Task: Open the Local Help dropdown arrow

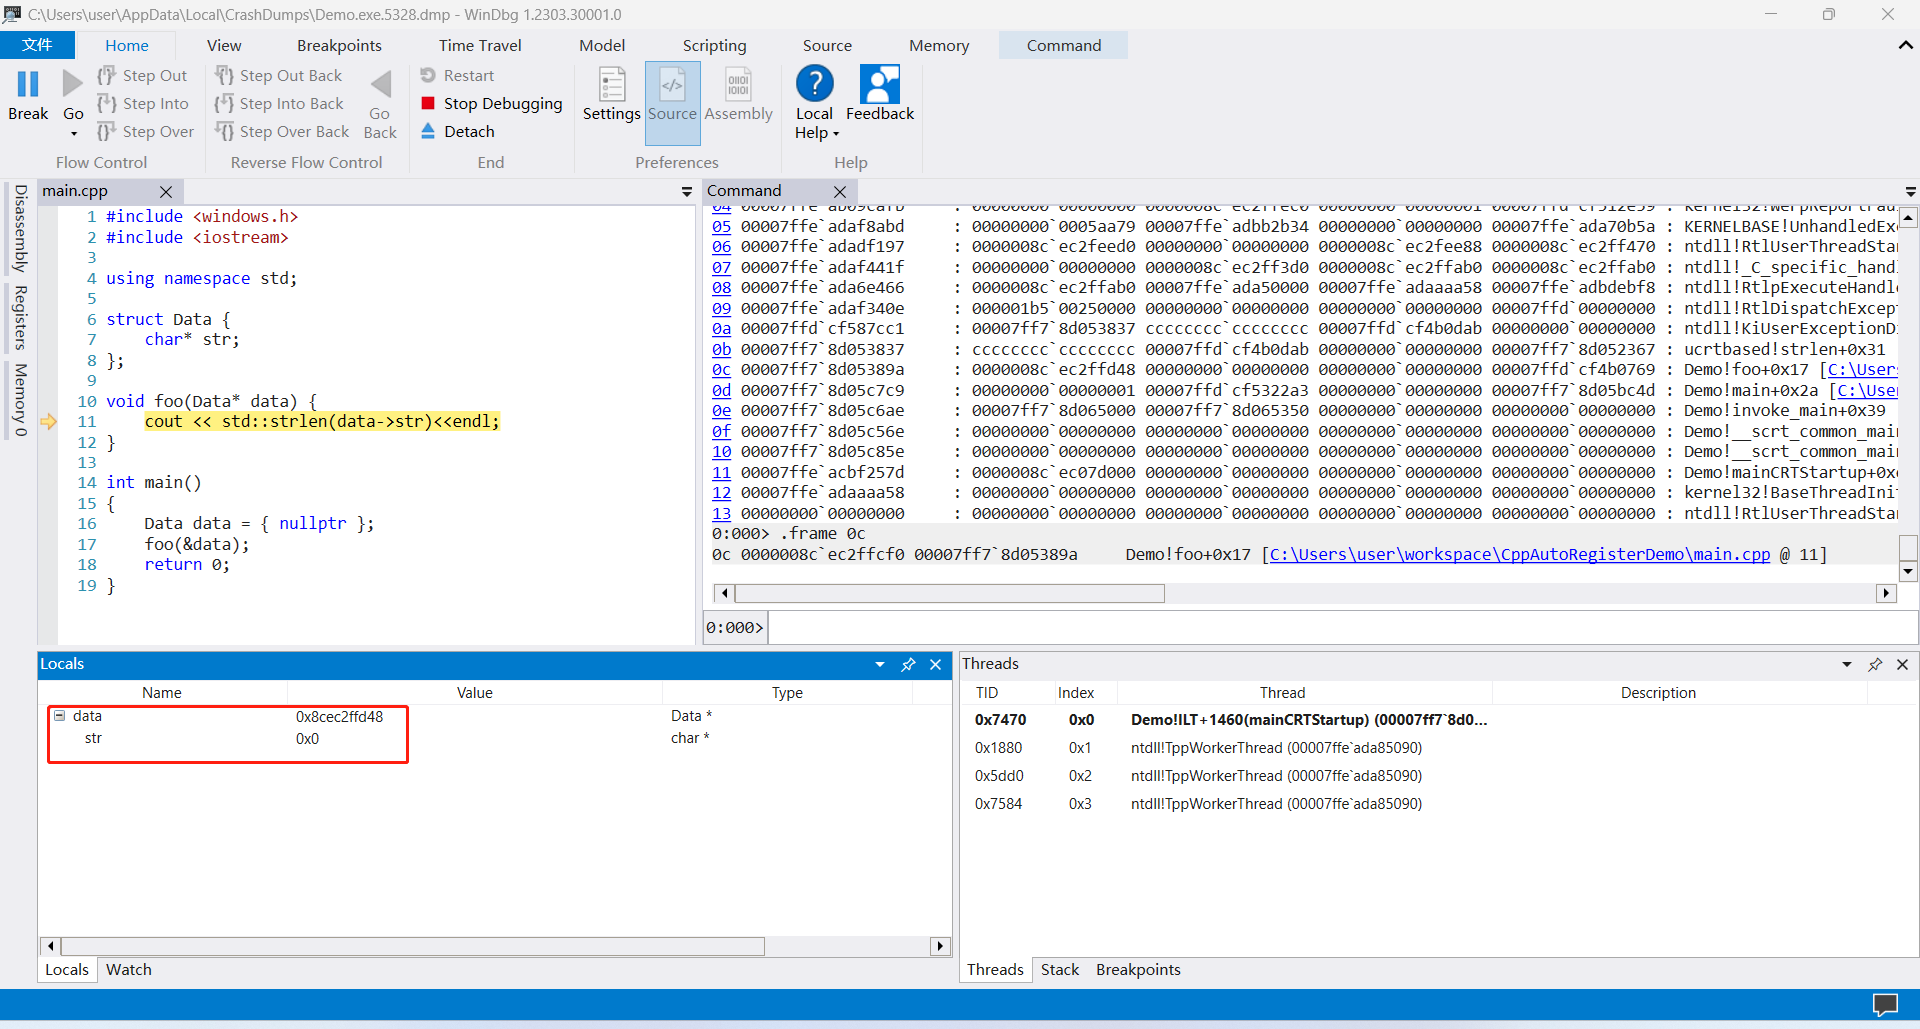Action: 836,134
